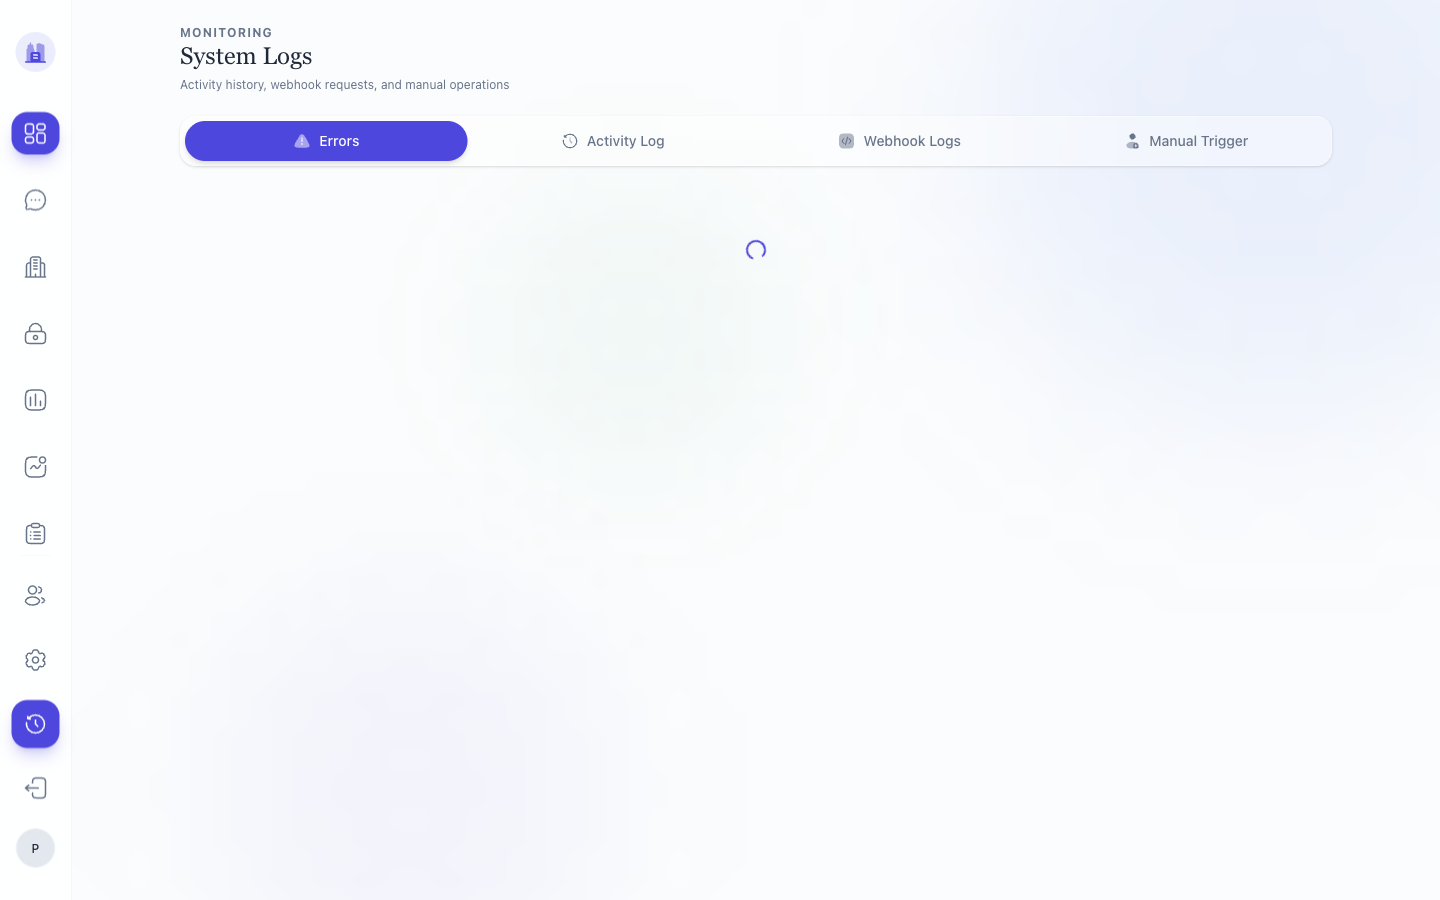Select the line graph monitoring icon
Image resolution: width=1440 pixels, height=900 pixels.
point(35,467)
